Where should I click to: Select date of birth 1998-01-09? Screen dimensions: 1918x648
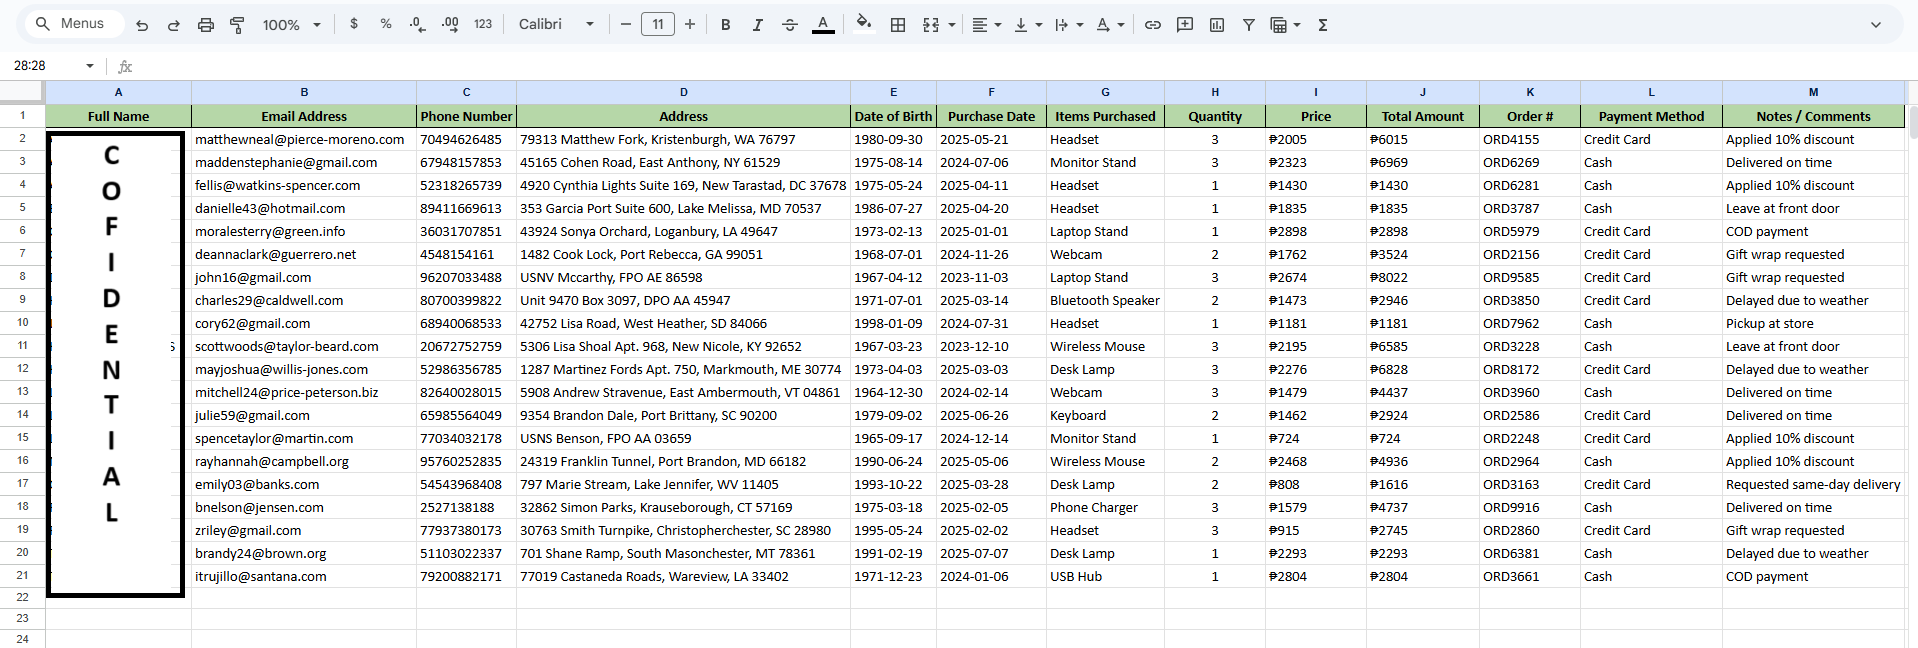[893, 324]
